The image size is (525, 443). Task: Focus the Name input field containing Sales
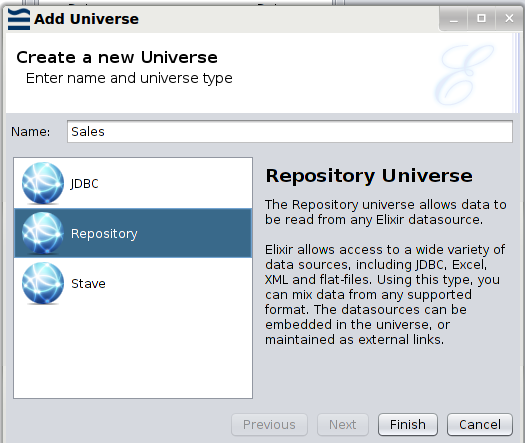coord(290,132)
